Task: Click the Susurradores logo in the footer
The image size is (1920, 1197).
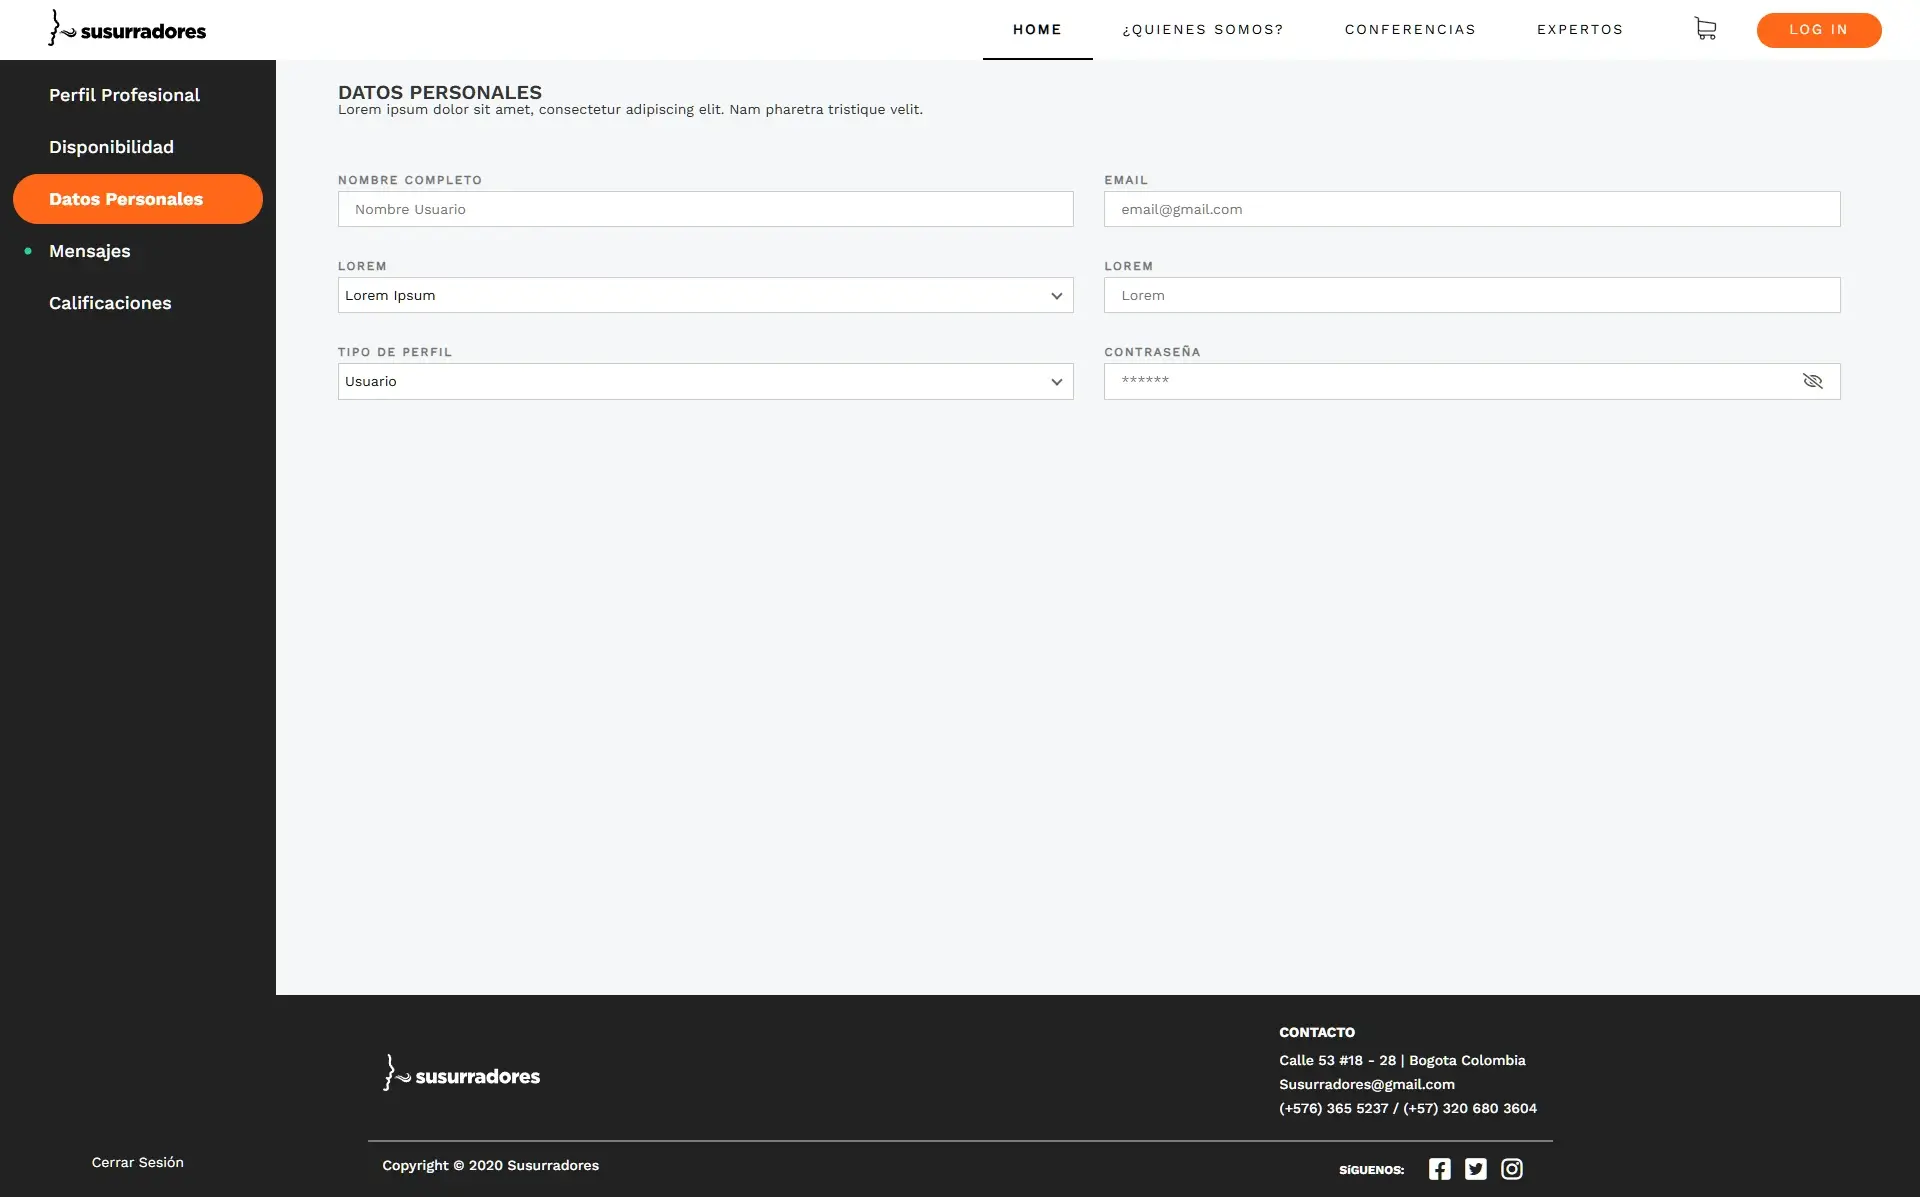Action: pos(461,1074)
